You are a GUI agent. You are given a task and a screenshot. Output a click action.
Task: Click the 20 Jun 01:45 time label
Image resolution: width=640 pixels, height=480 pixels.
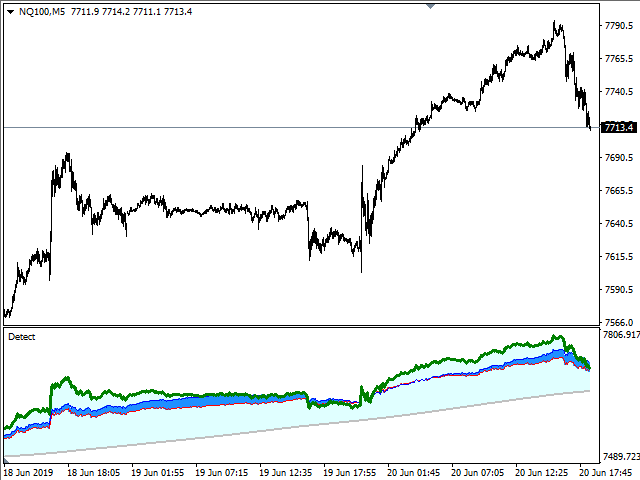pos(414,473)
